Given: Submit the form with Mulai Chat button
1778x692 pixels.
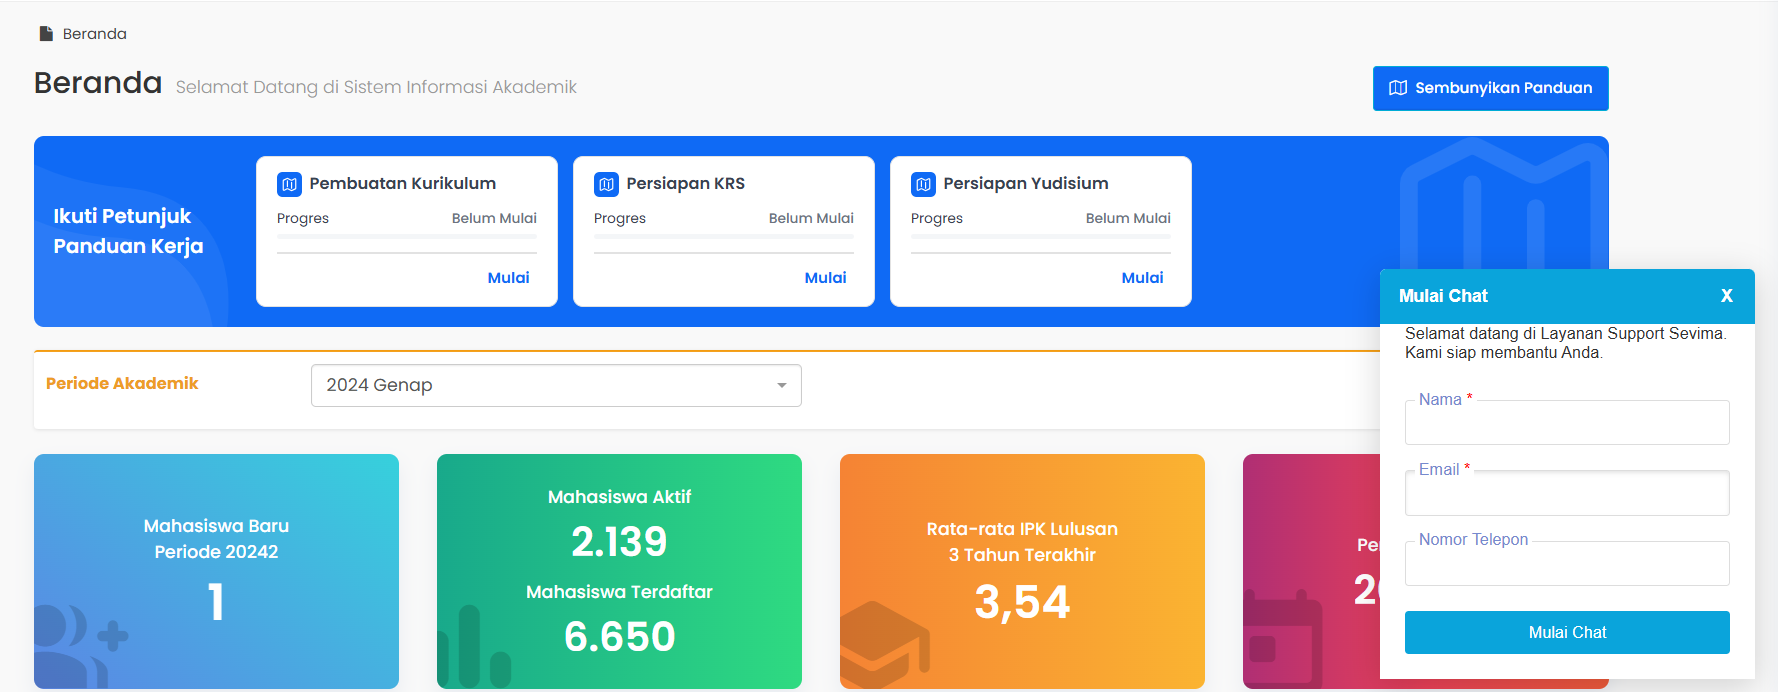Looking at the screenshot, I should (1566, 632).
